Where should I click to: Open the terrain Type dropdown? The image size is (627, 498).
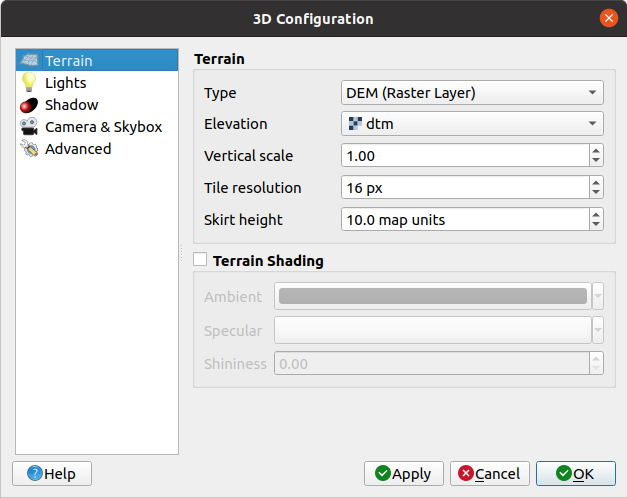point(472,94)
